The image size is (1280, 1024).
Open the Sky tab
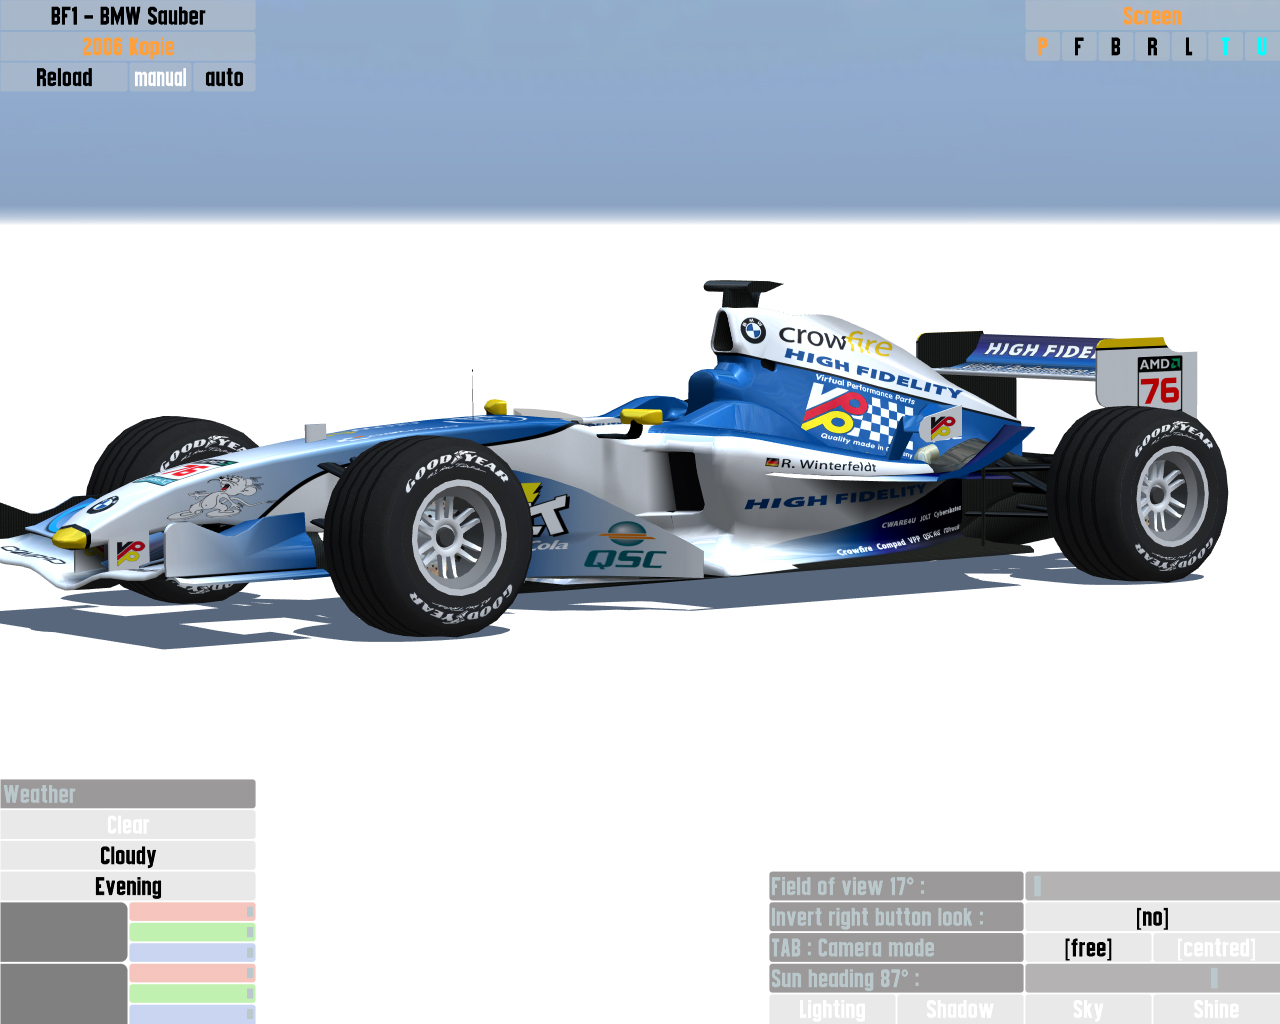point(1088,1009)
